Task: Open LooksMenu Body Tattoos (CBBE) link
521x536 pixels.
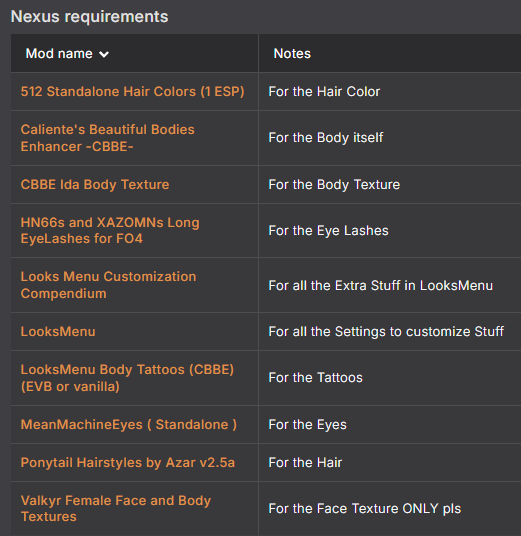Action: tap(127, 378)
